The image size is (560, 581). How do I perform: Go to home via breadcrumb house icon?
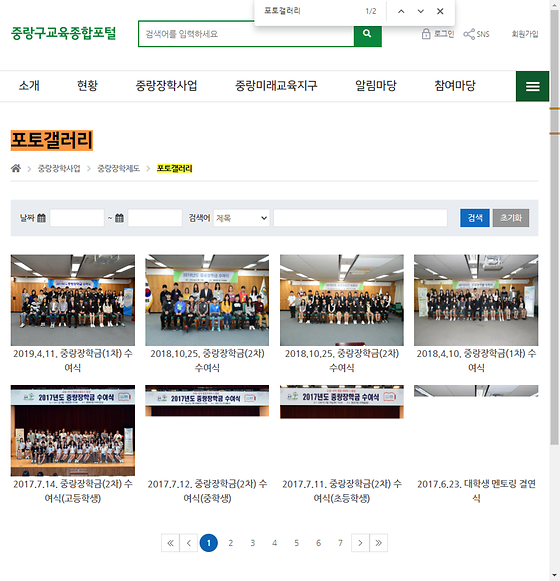(x=16, y=168)
